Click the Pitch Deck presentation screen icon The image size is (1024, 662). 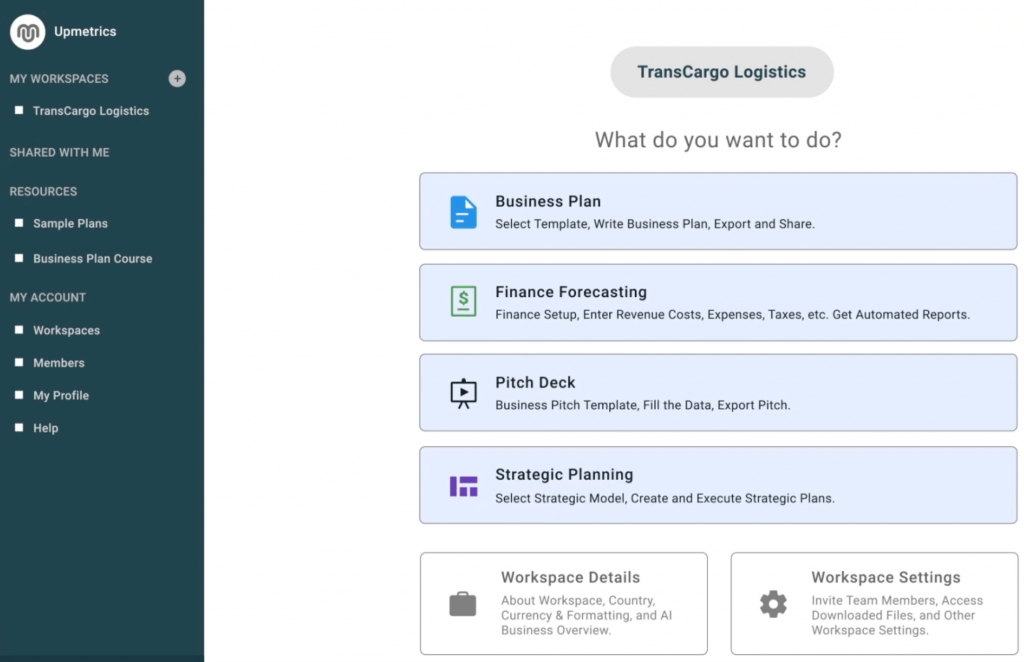tap(464, 393)
